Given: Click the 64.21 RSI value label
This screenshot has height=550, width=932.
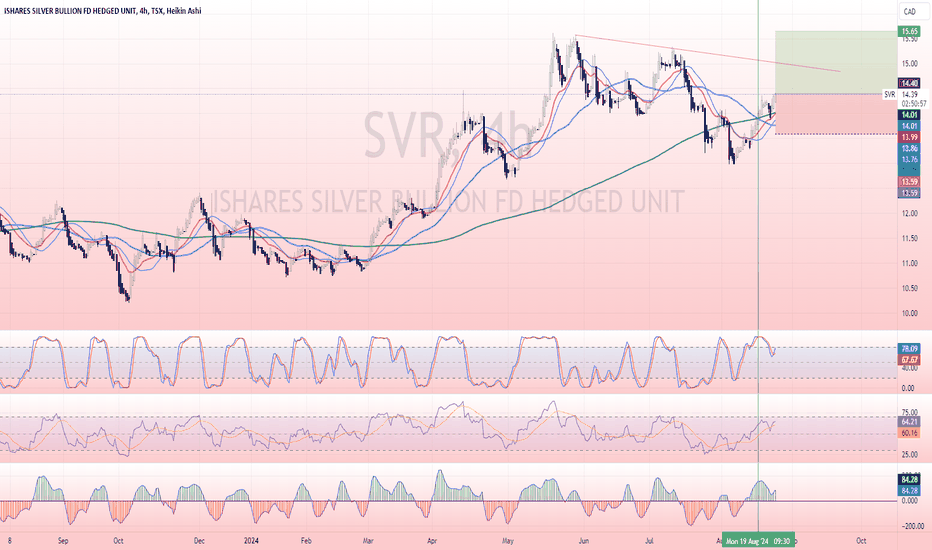Looking at the screenshot, I should [909, 422].
